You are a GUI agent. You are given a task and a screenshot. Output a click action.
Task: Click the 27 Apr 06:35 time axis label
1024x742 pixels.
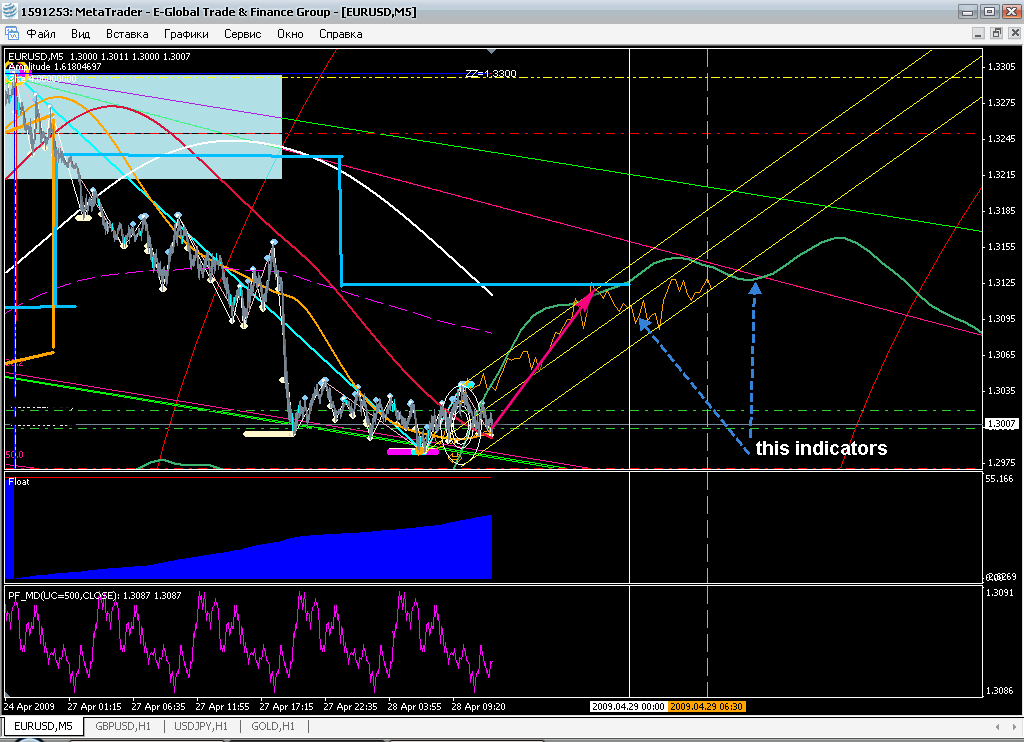(158, 707)
